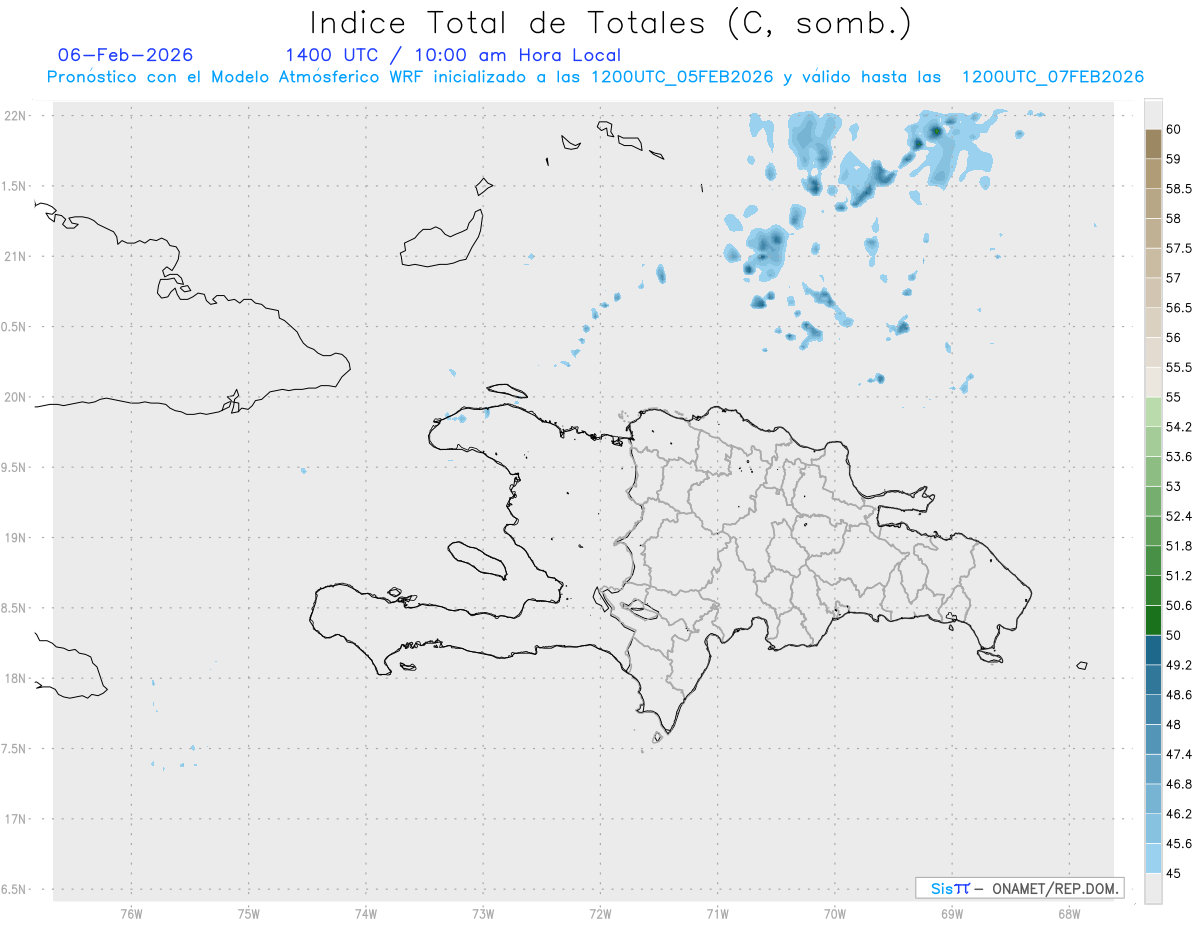Screen dimensions: 1200x927
Task: Click the '72W' longitude label
Action: click(600, 913)
